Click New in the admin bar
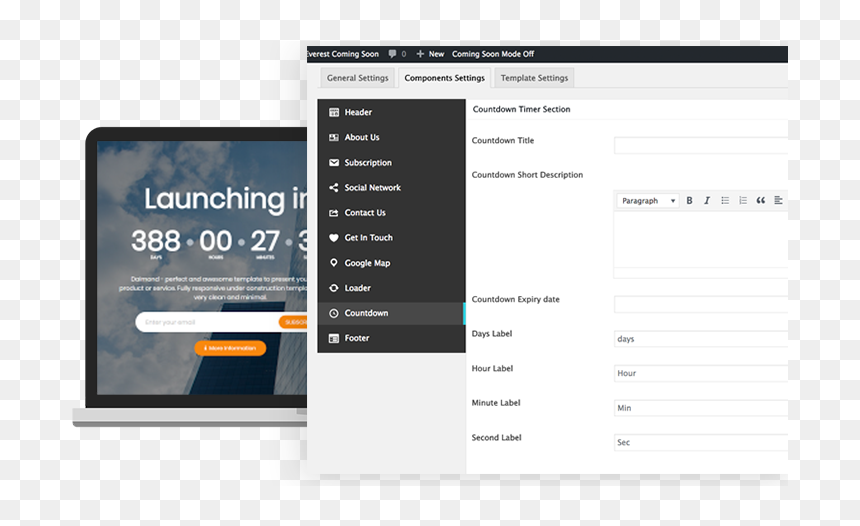The width and height of the screenshot is (860, 526). (x=431, y=54)
